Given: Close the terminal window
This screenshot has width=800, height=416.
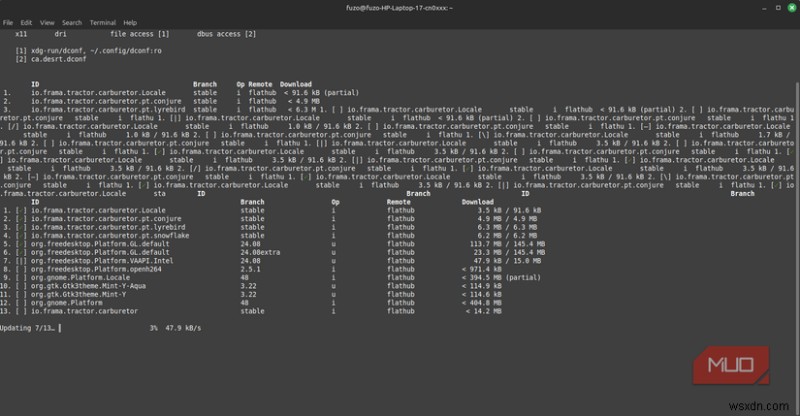Looking at the screenshot, I should click(792, 8).
